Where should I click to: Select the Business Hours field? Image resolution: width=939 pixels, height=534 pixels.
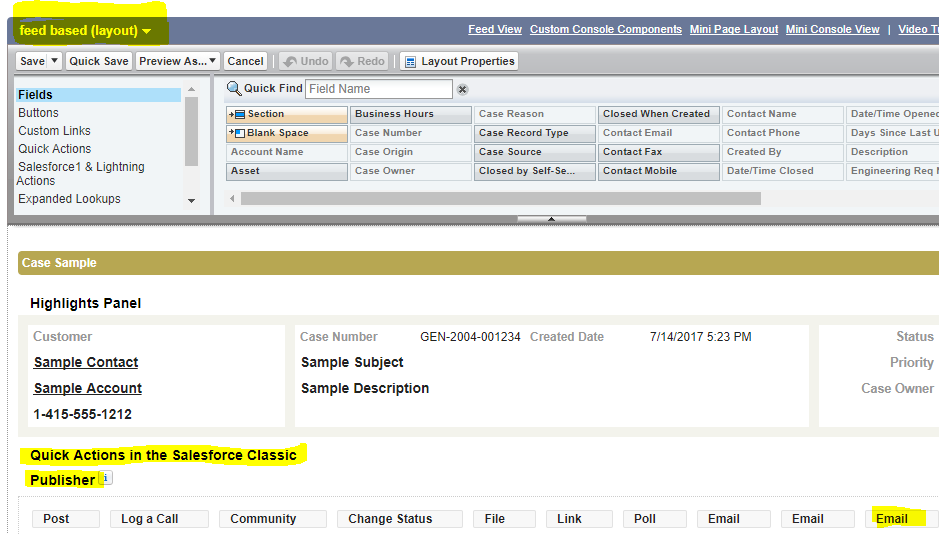pos(411,114)
